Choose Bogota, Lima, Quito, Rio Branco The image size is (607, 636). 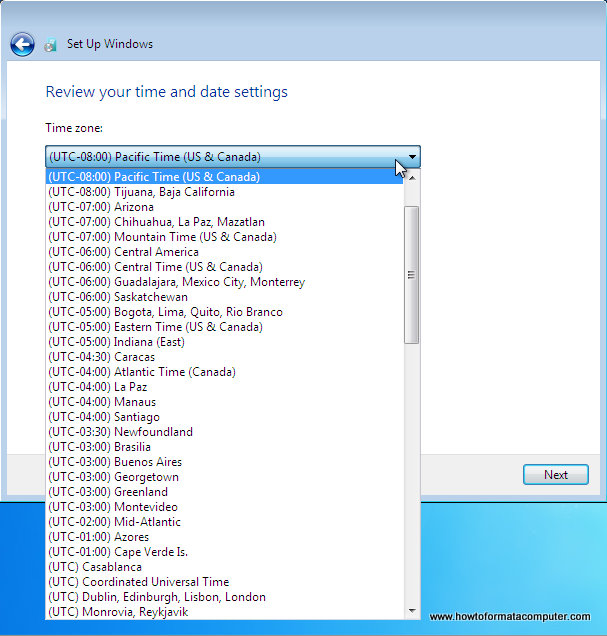[225, 312]
